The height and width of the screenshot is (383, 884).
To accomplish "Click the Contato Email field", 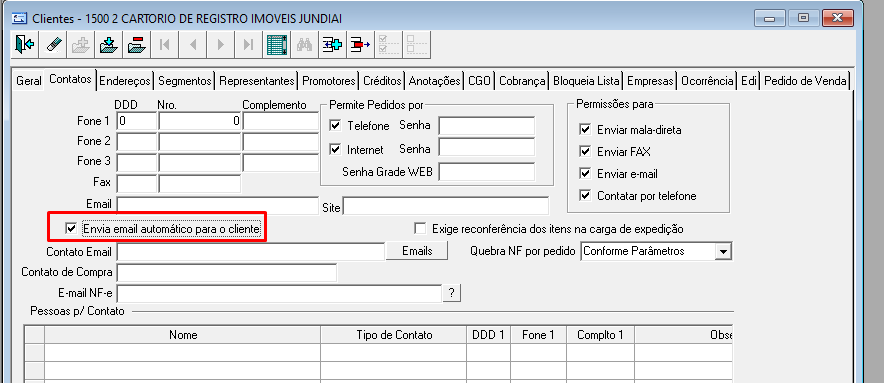I will coord(250,252).
